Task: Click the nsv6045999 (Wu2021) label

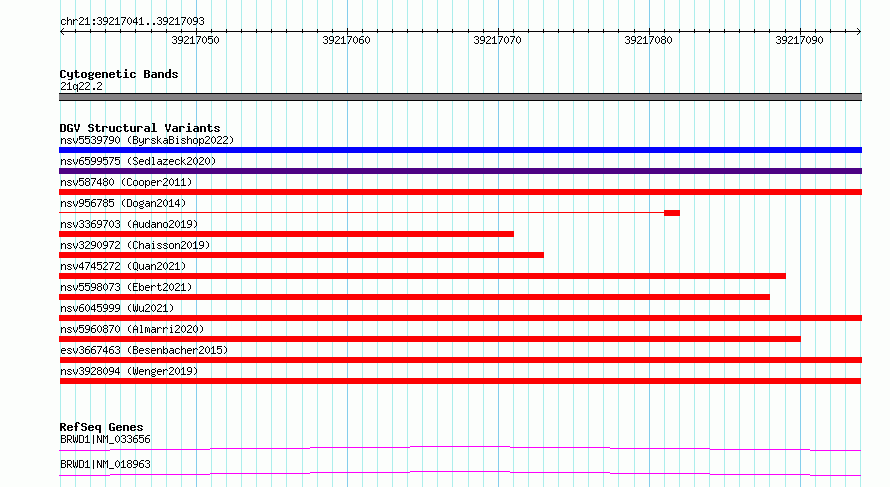Action: 117,308
